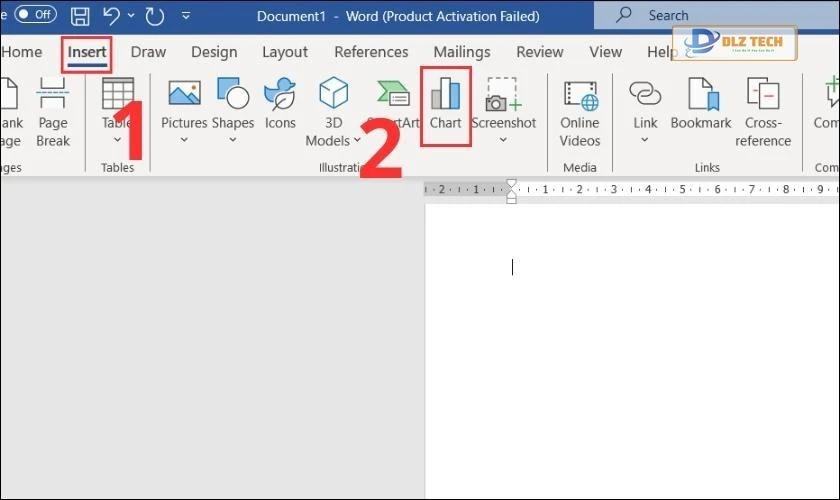This screenshot has height=500, width=840.
Task: Click the Cross-reference icon
Action: [x=763, y=97]
